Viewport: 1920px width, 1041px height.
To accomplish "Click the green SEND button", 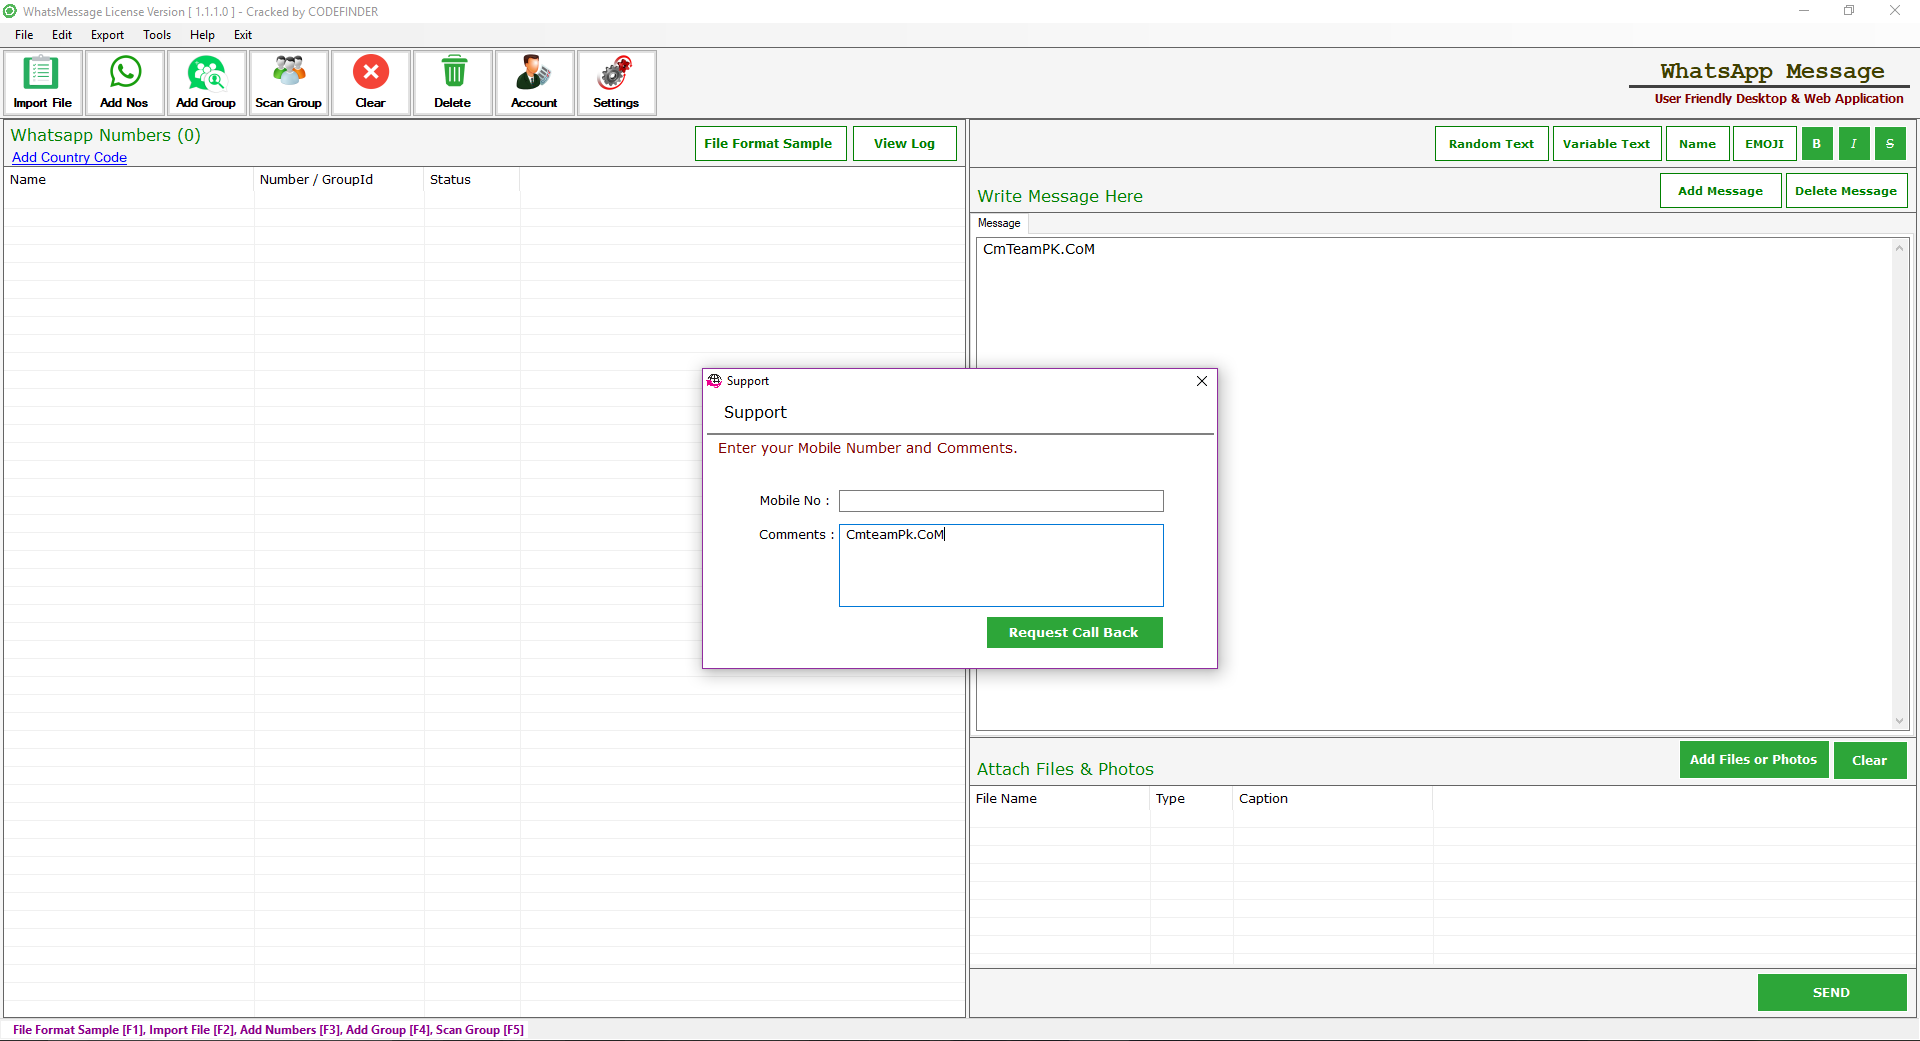I will [1832, 993].
